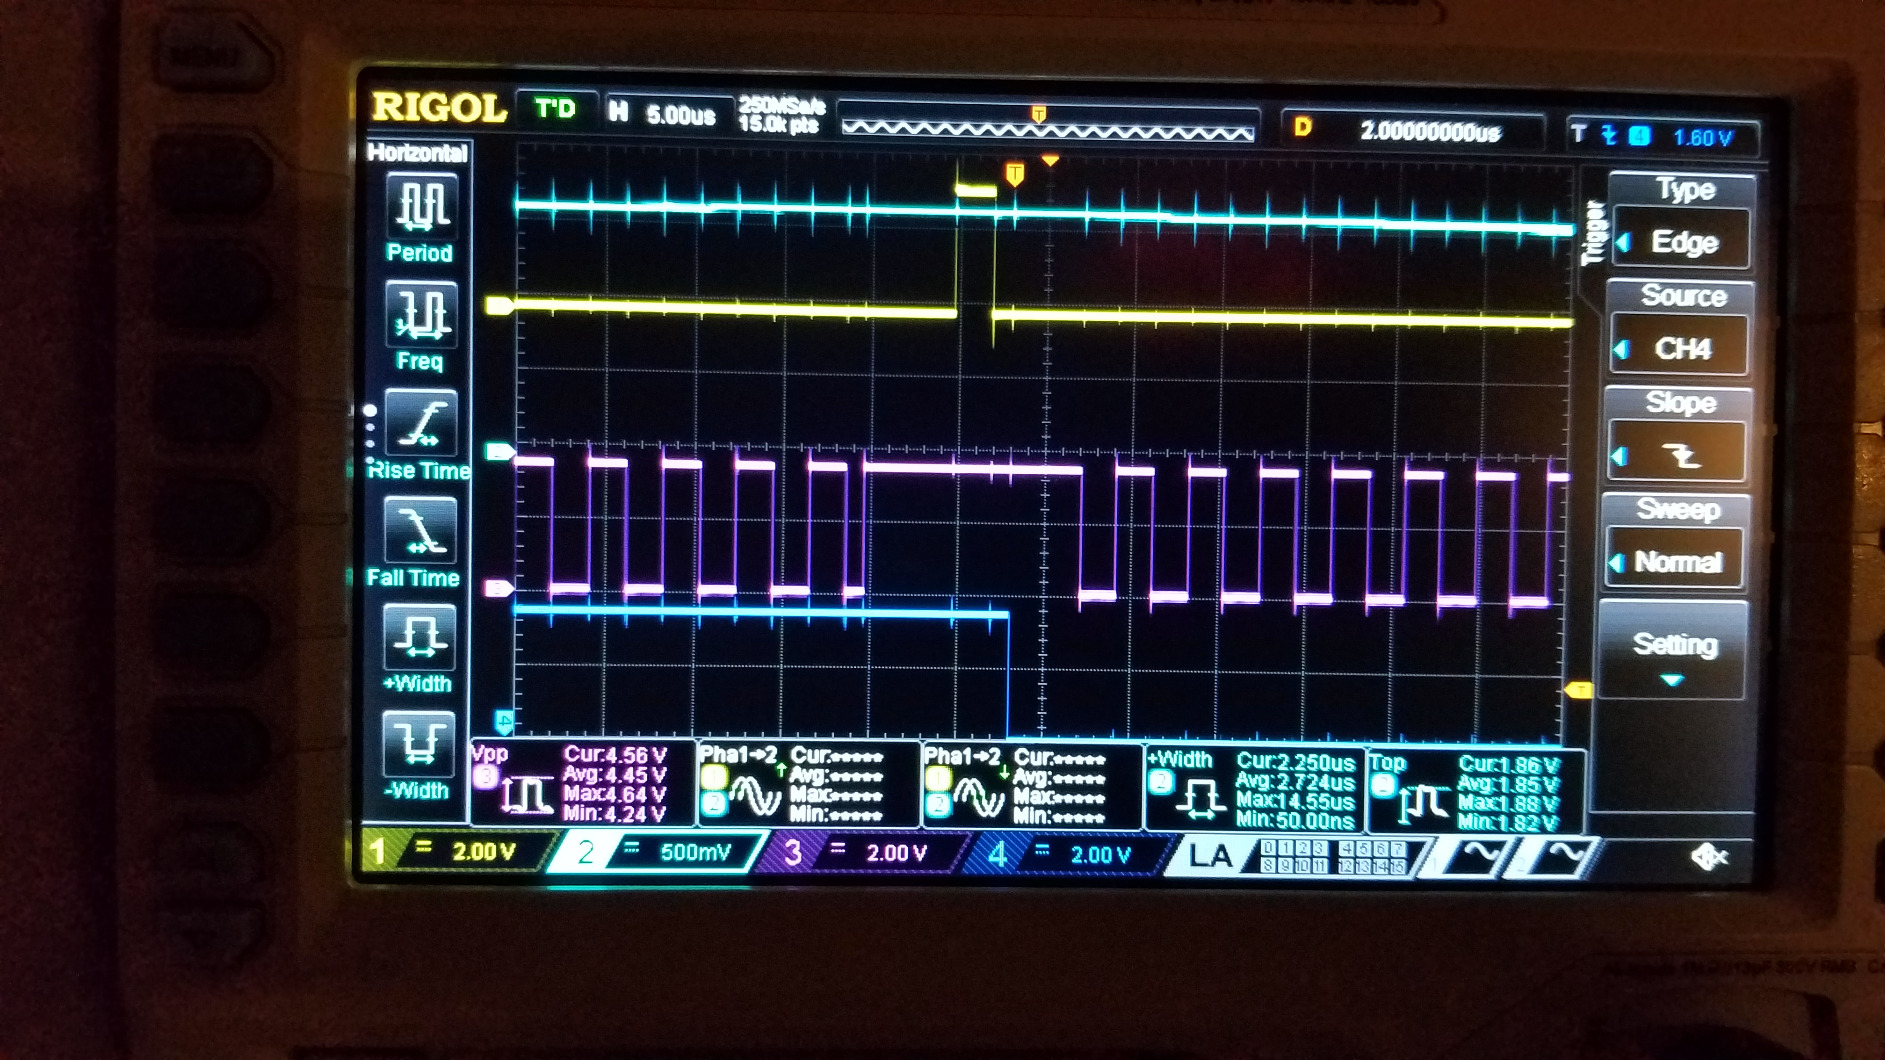Tap the blue channel 4 ground marker
Viewport: 1885px width, 1060px height.
tap(504, 721)
